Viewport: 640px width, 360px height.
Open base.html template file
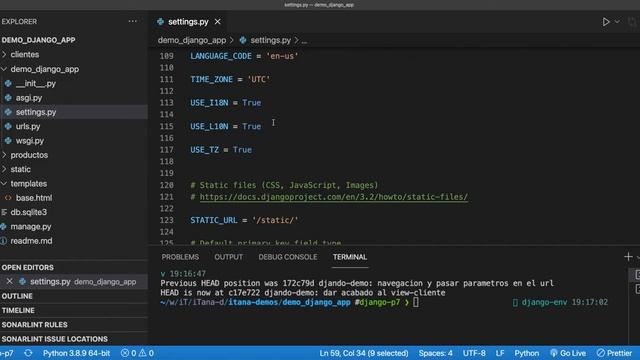34,198
